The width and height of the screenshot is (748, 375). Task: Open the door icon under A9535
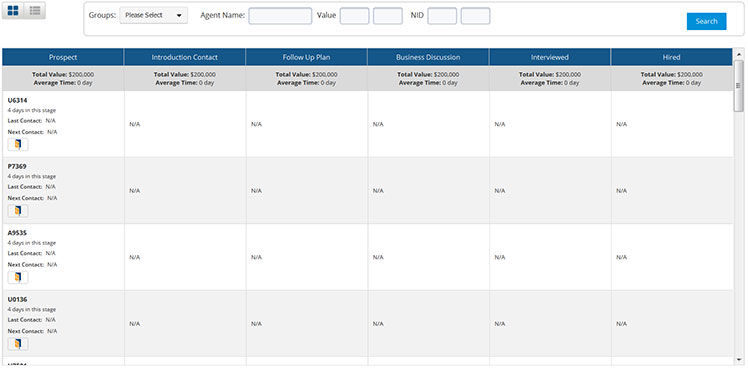18,277
